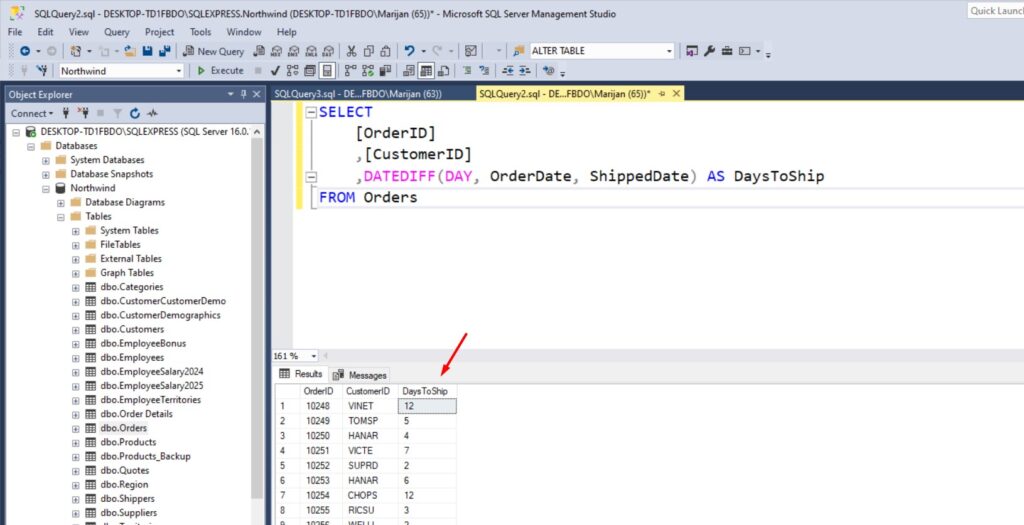Click the Quick Launch search box
This screenshot has height=525, width=1024.
(x=995, y=10)
